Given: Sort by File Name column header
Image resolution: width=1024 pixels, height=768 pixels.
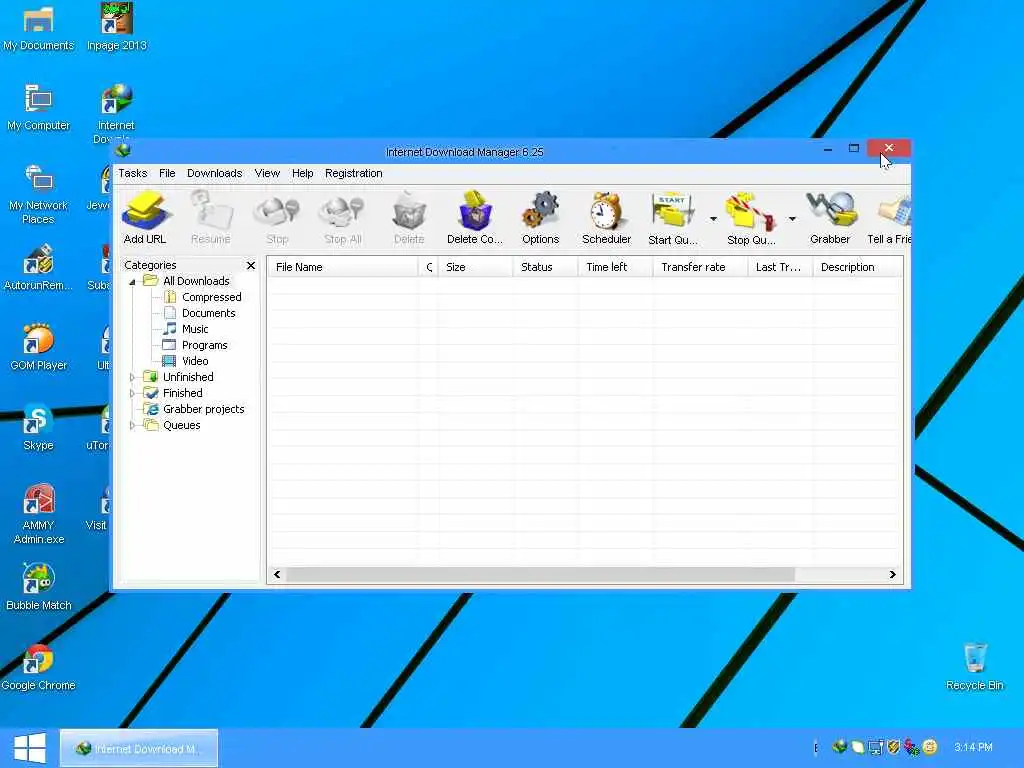Looking at the screenshot, I should tap(344, 267).
